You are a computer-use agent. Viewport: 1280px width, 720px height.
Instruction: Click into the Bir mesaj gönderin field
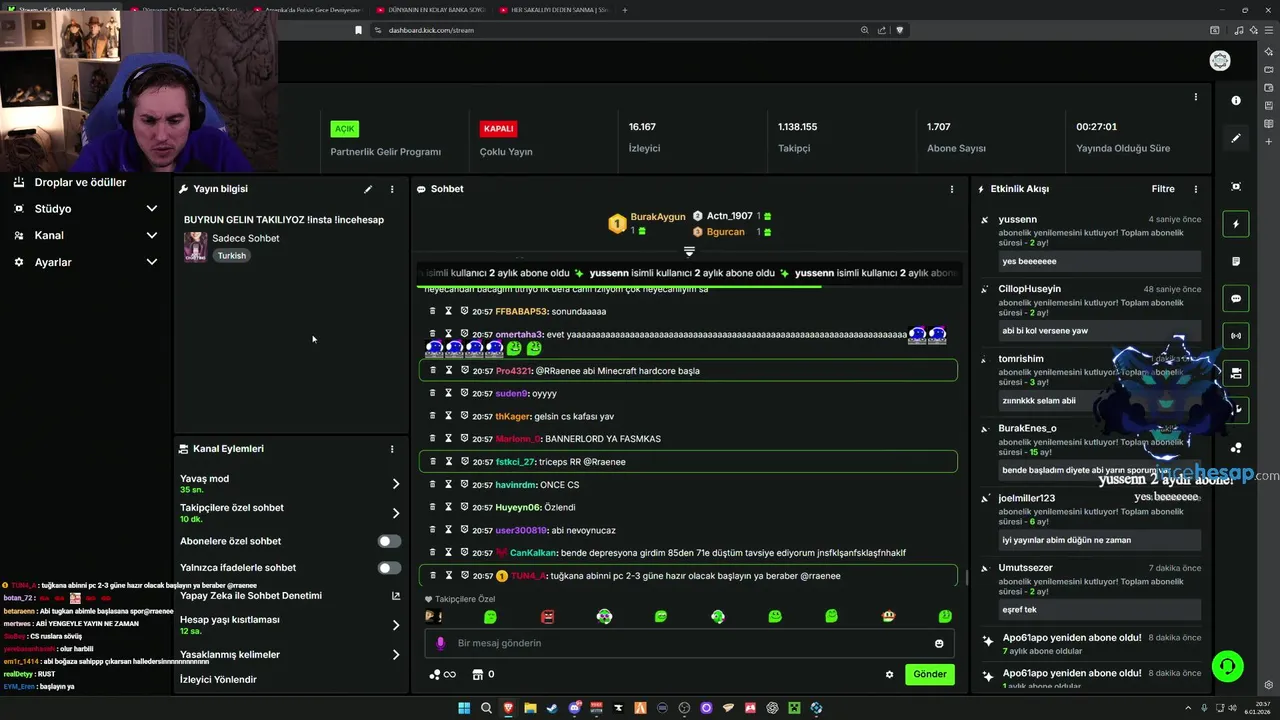(x=689, y=643)
